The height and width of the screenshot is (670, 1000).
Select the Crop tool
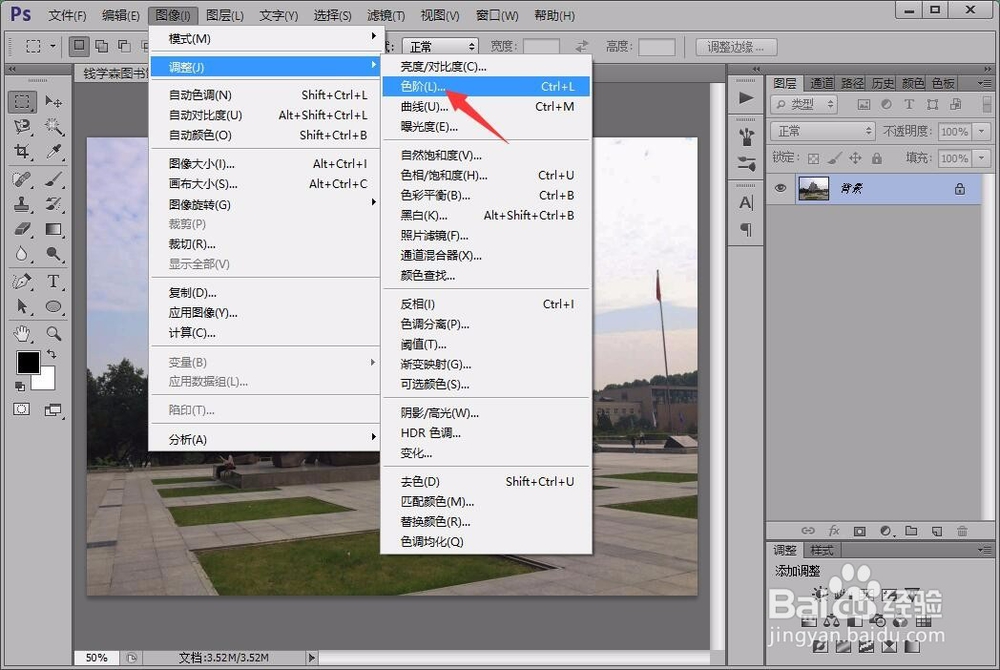(22, 152)
